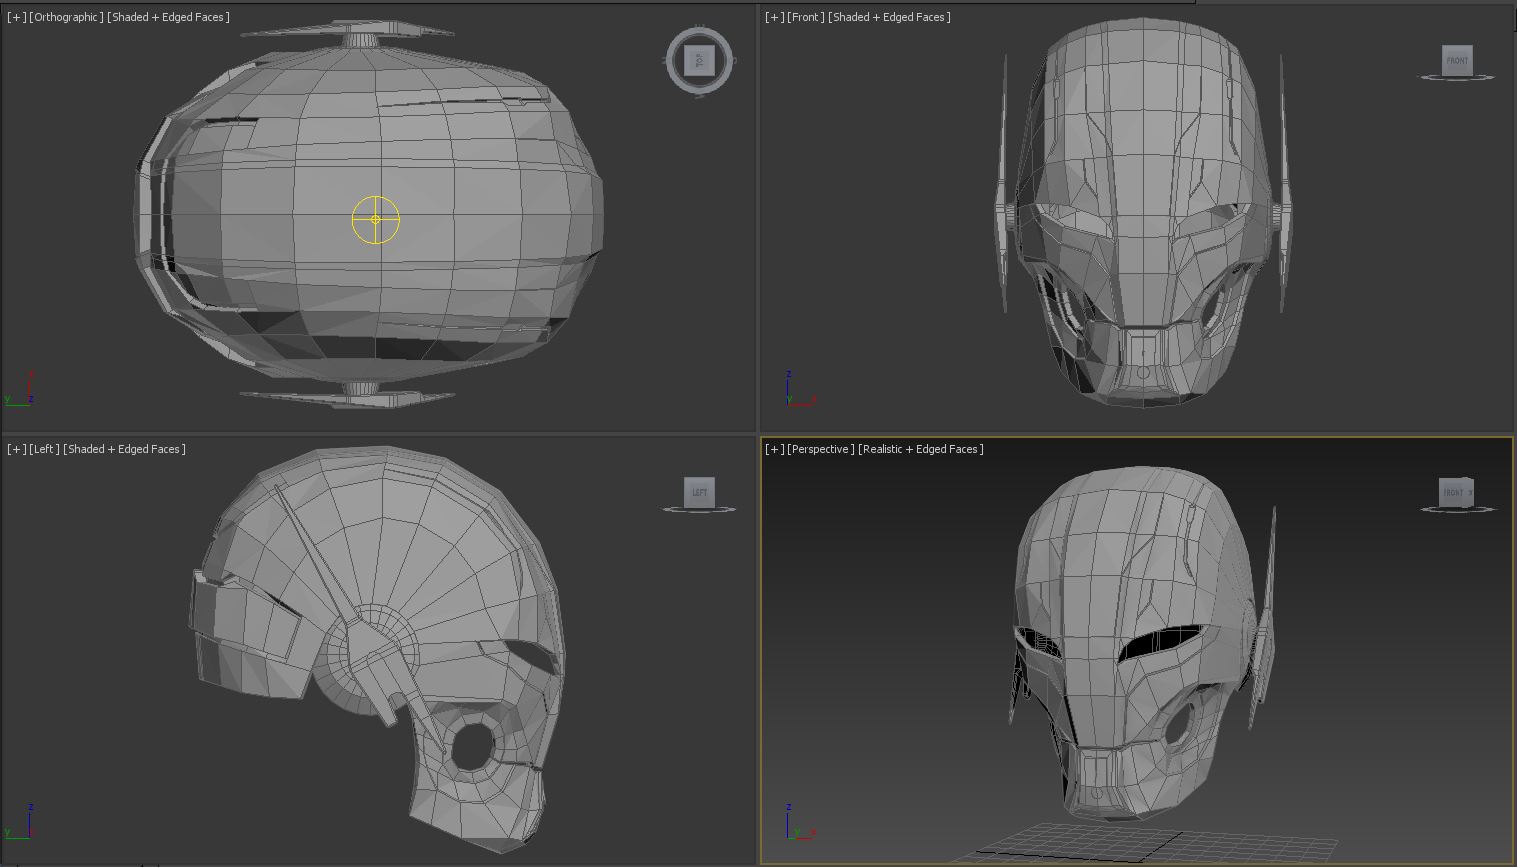Click the FRONT ViewCube face in Front viewport

[x=1457, y=60]
